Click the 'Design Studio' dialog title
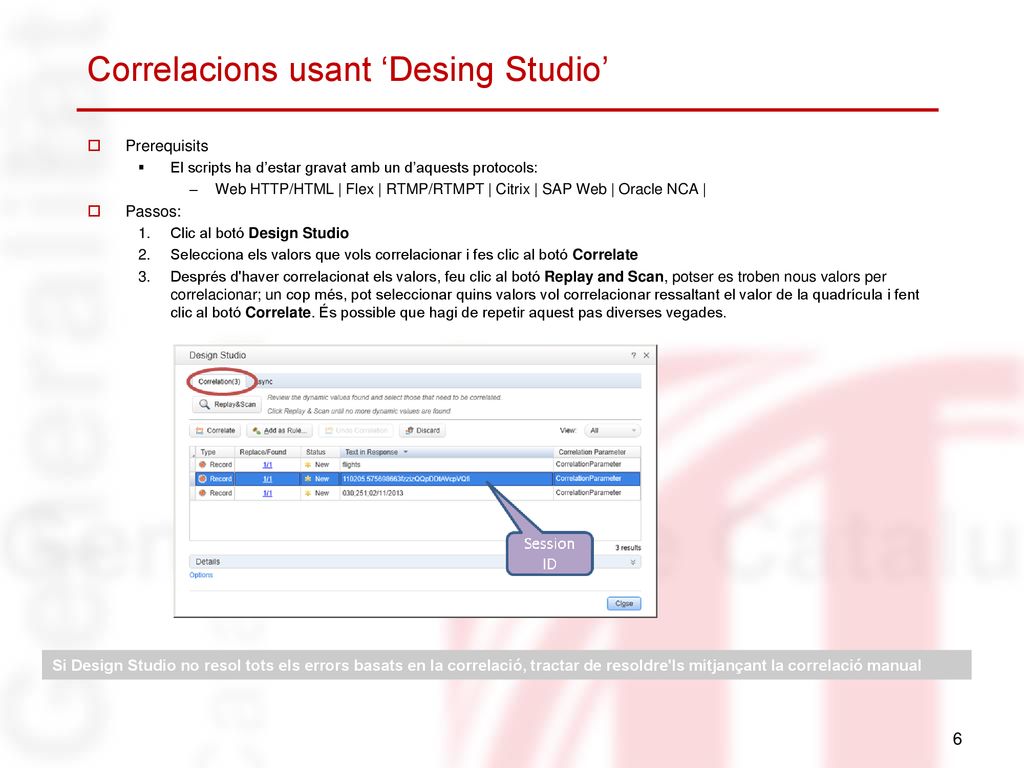1024x768 pixels. pyautogui.click(x=217, y=355)
